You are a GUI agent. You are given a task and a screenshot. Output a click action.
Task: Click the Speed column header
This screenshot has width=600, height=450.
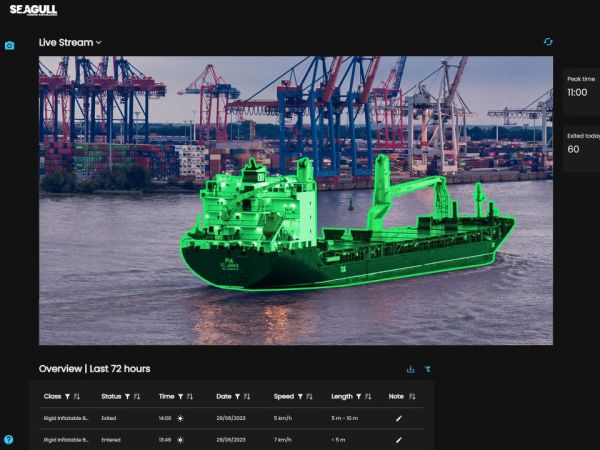click(x=284, y=396)
